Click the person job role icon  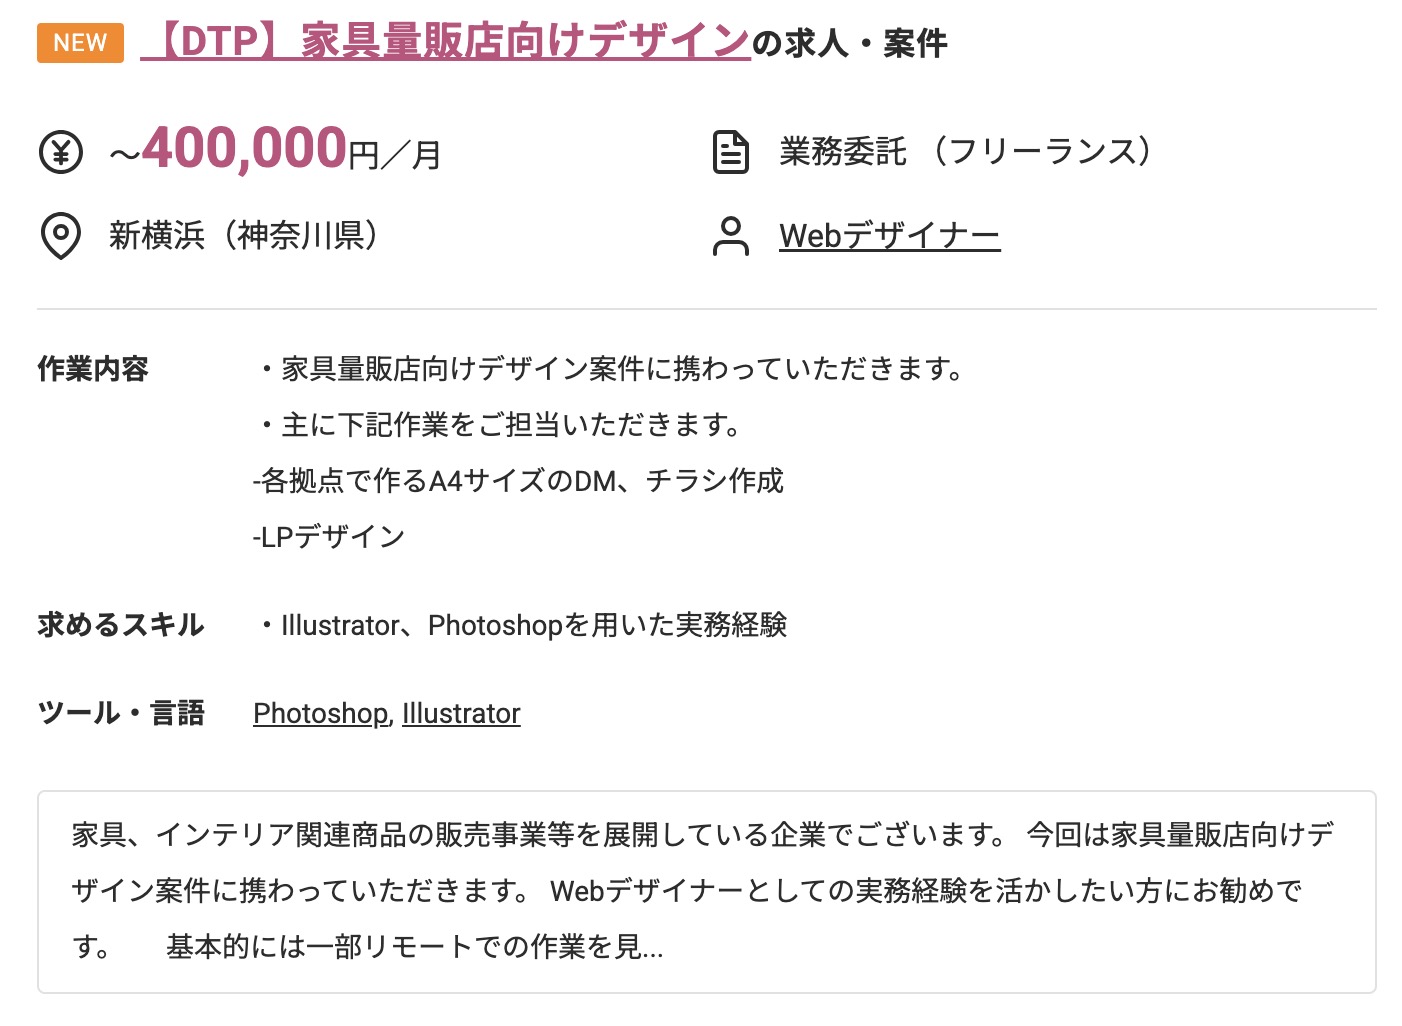click(x=730, y=236)
